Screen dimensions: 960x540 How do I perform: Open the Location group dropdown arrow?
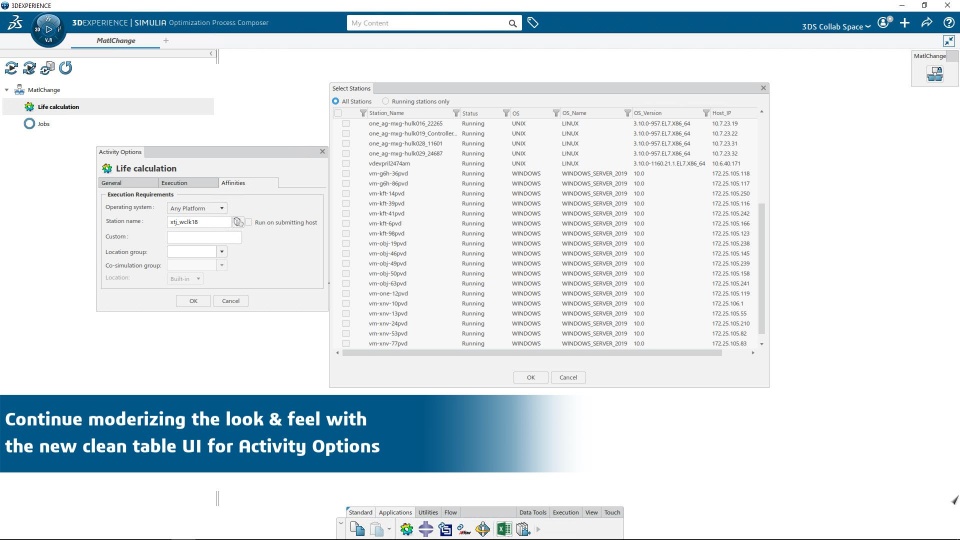tap(222, 252)
